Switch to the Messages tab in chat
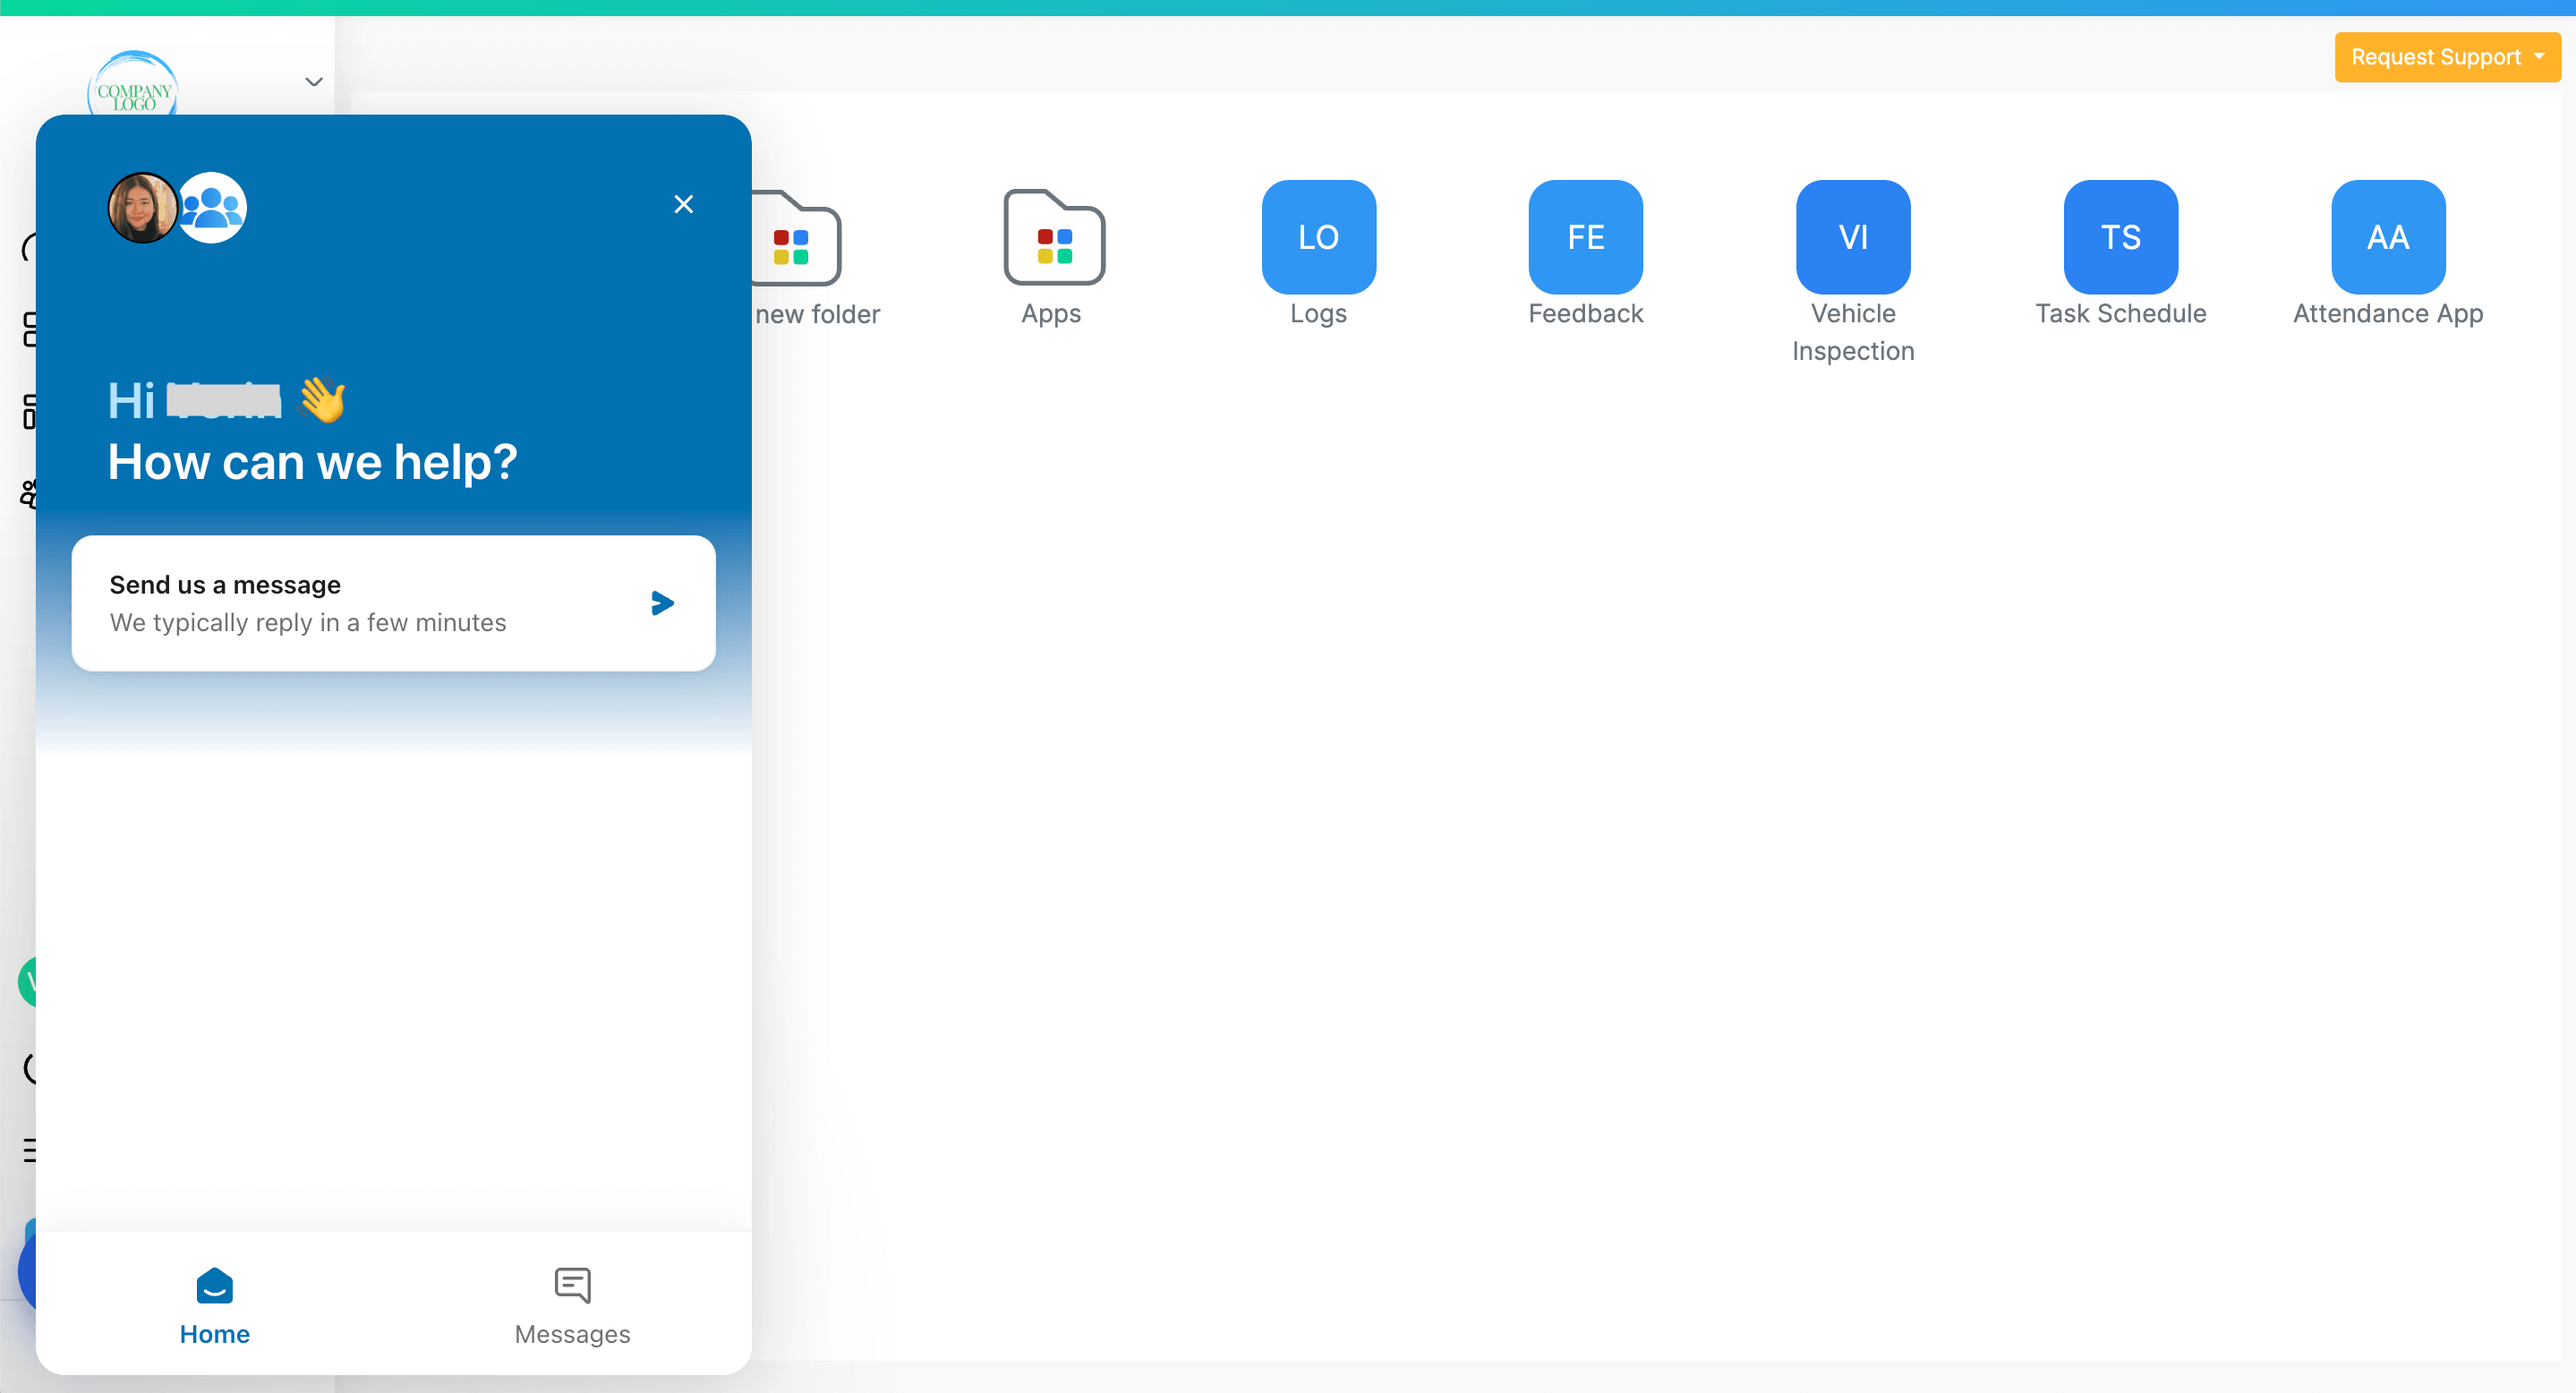This screenshot has width=2576, height=1393. (572, 1306)
